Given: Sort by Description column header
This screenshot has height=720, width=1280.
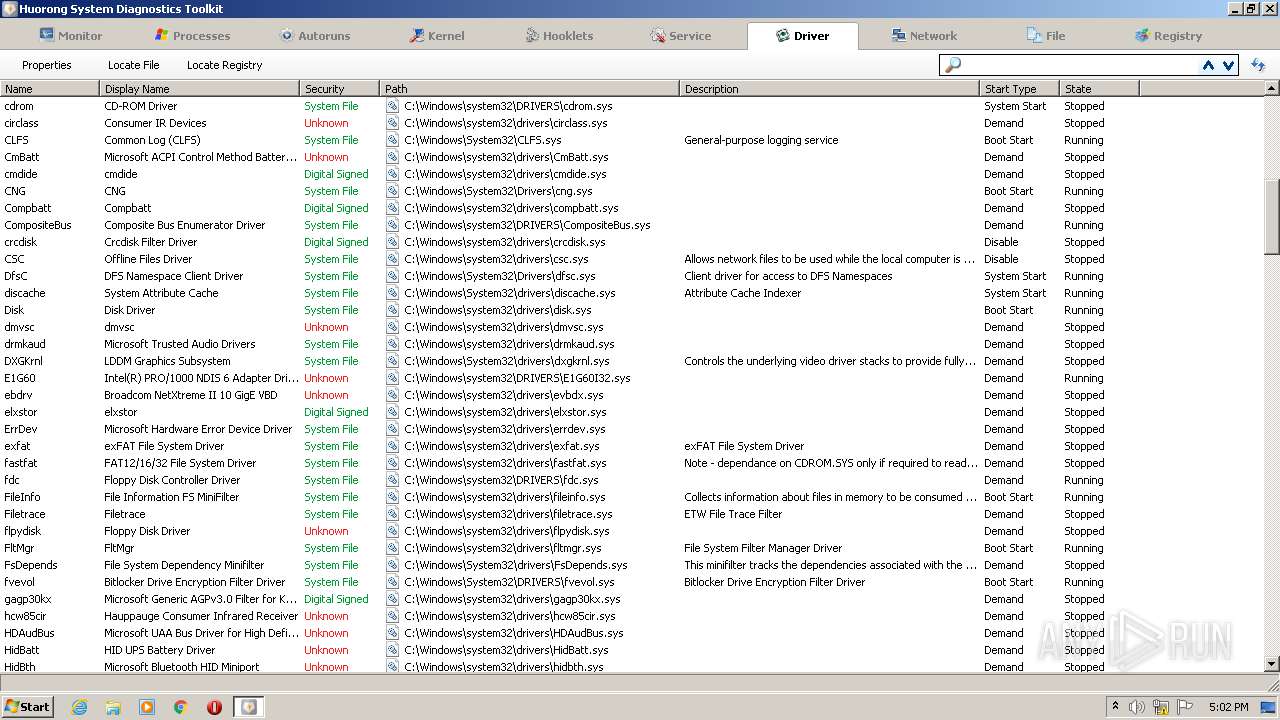Looking at the screenshot, I should [x=830, y=89].
